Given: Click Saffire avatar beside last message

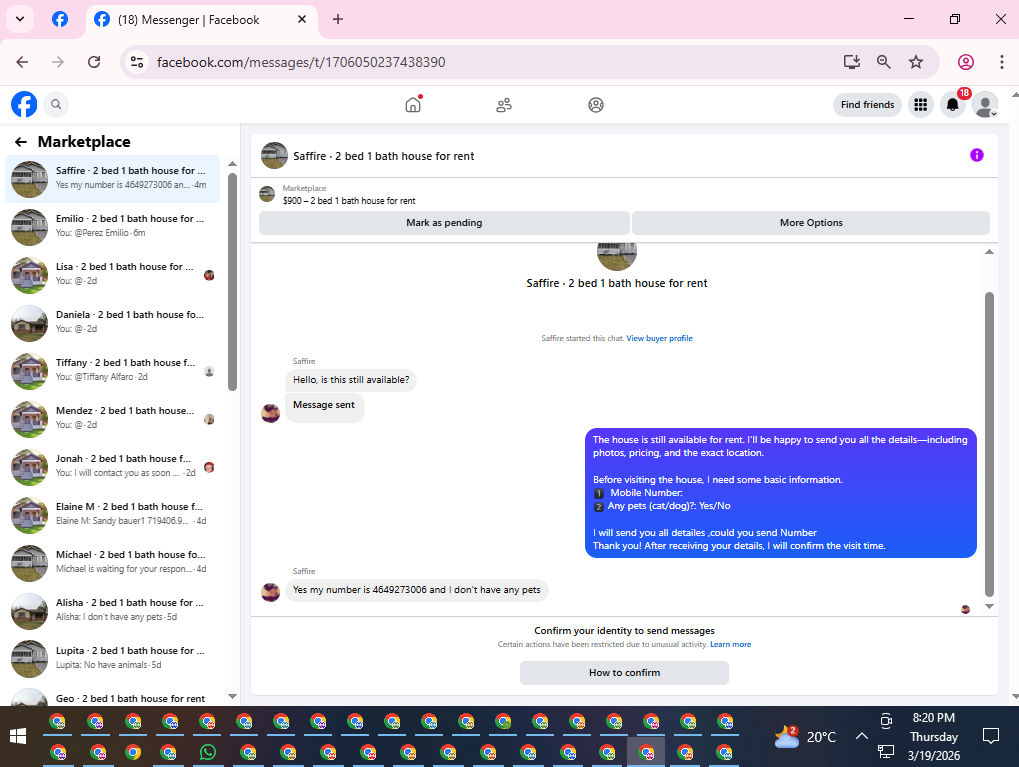Looking at the screenshot, I should click(270, 592).
